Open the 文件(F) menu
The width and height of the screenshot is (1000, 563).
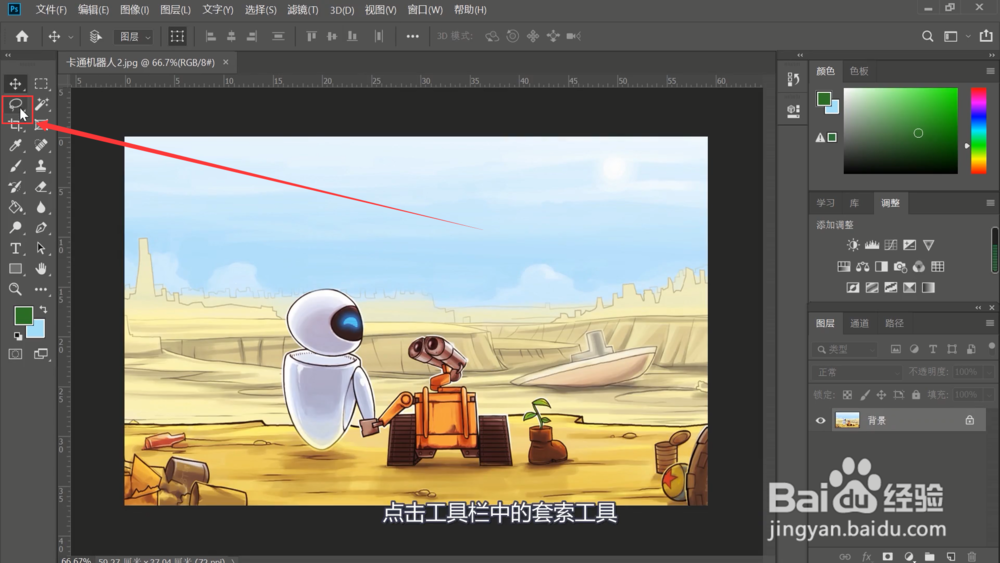point(50,10)
